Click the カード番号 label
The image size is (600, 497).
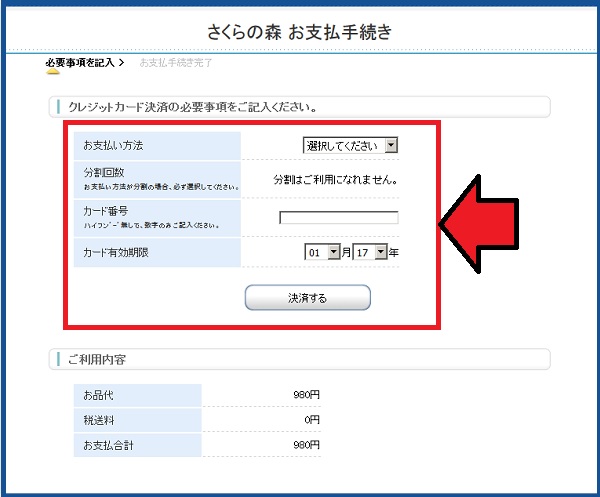(106, 211)
